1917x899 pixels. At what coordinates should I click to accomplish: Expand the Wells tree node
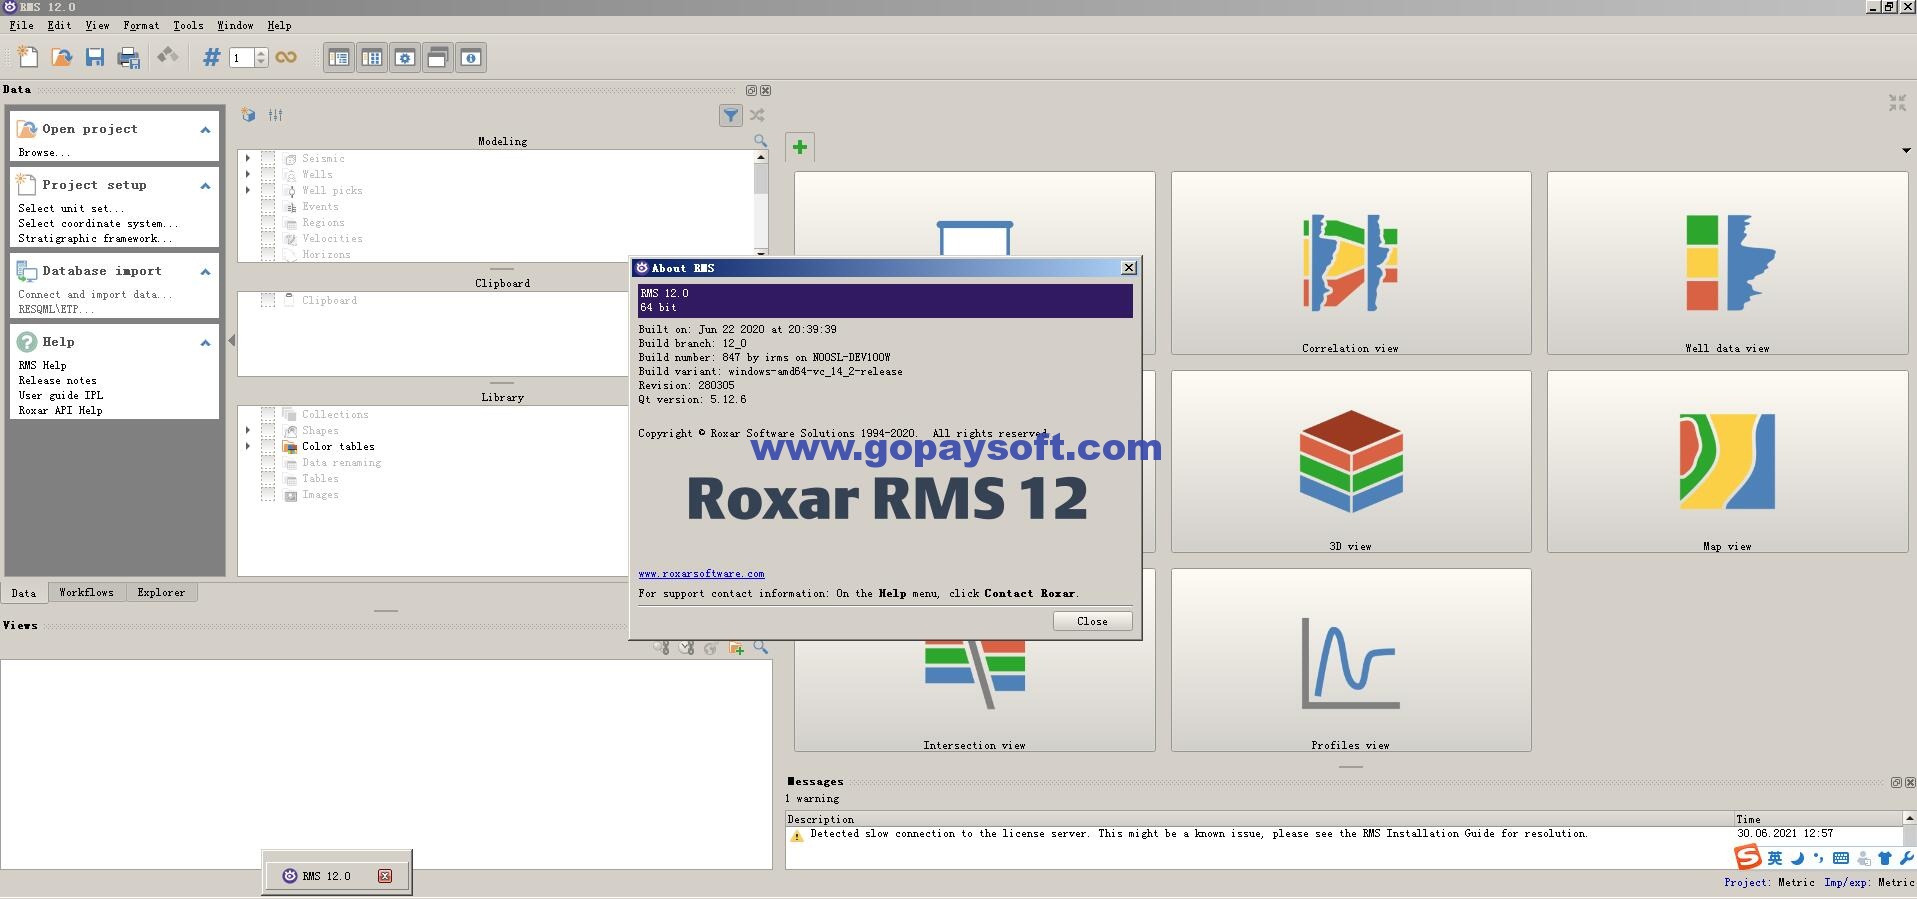tap(248, 174)
